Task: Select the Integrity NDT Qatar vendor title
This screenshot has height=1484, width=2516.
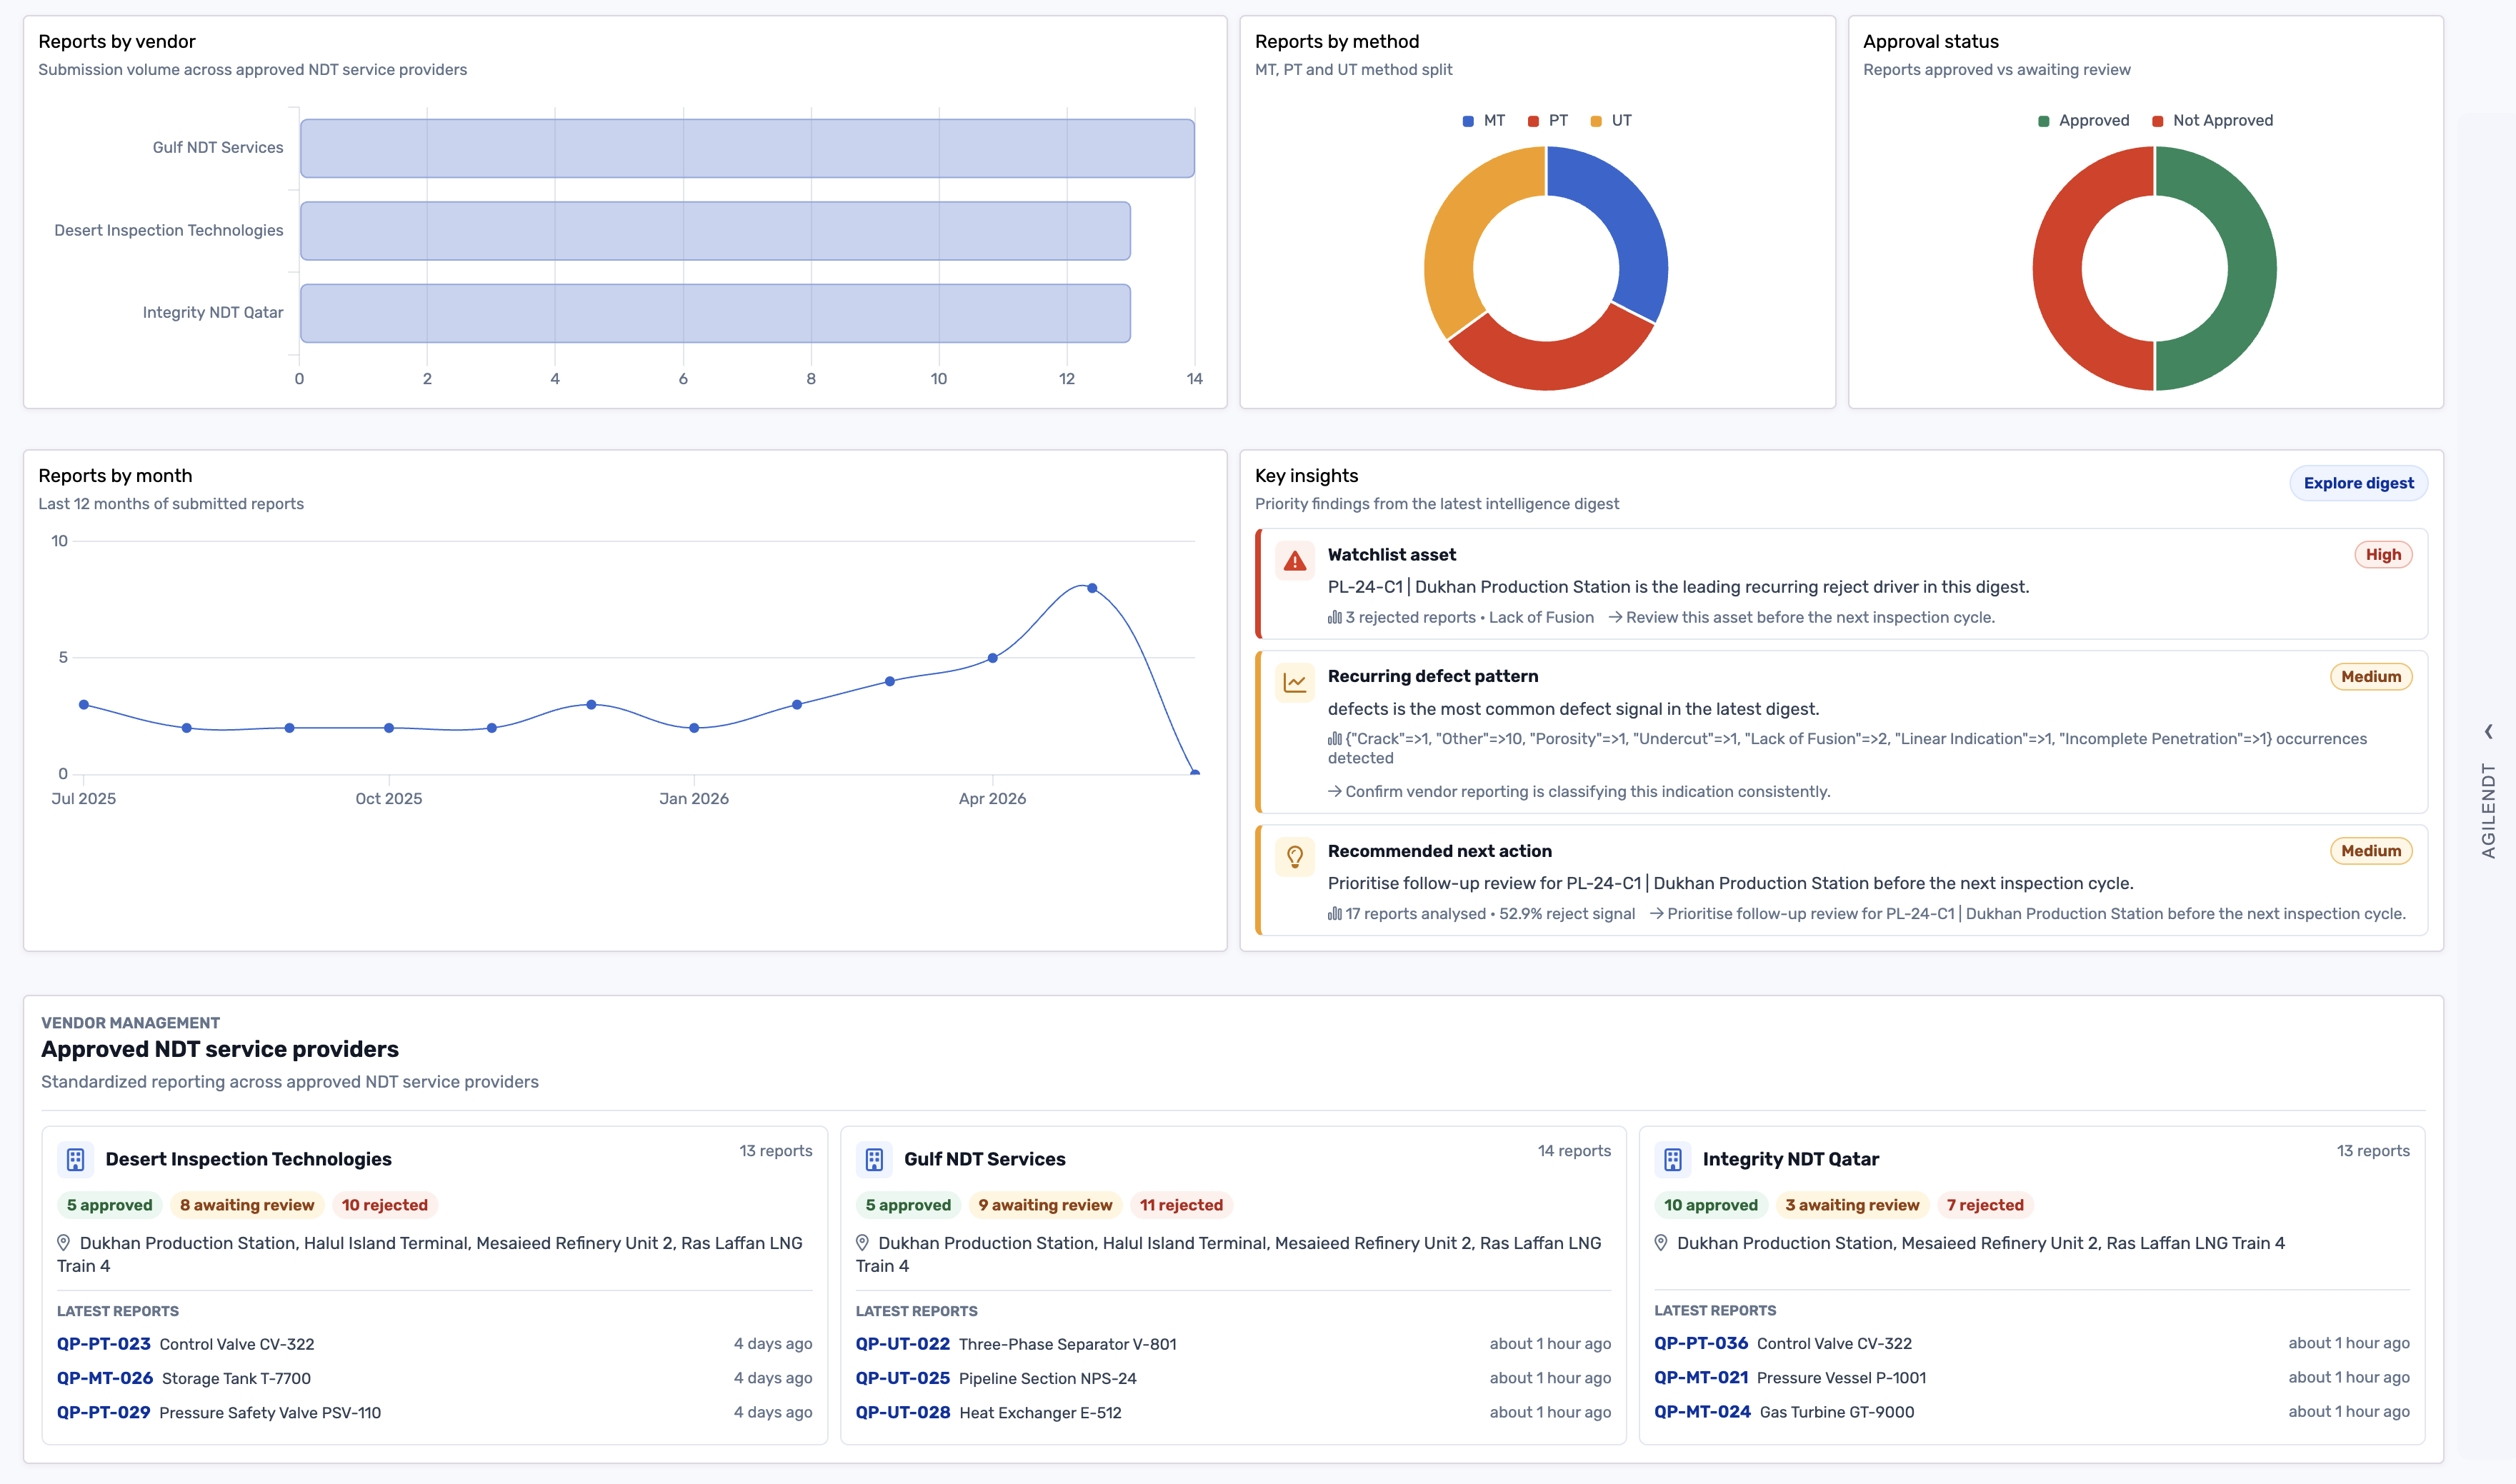Action: point(1790,1159)
